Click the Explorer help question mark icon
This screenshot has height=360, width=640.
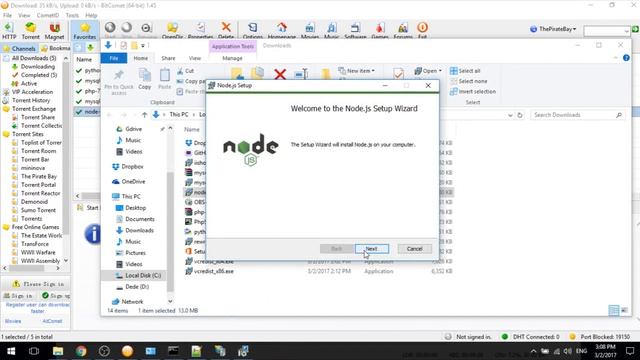(626, 58)
